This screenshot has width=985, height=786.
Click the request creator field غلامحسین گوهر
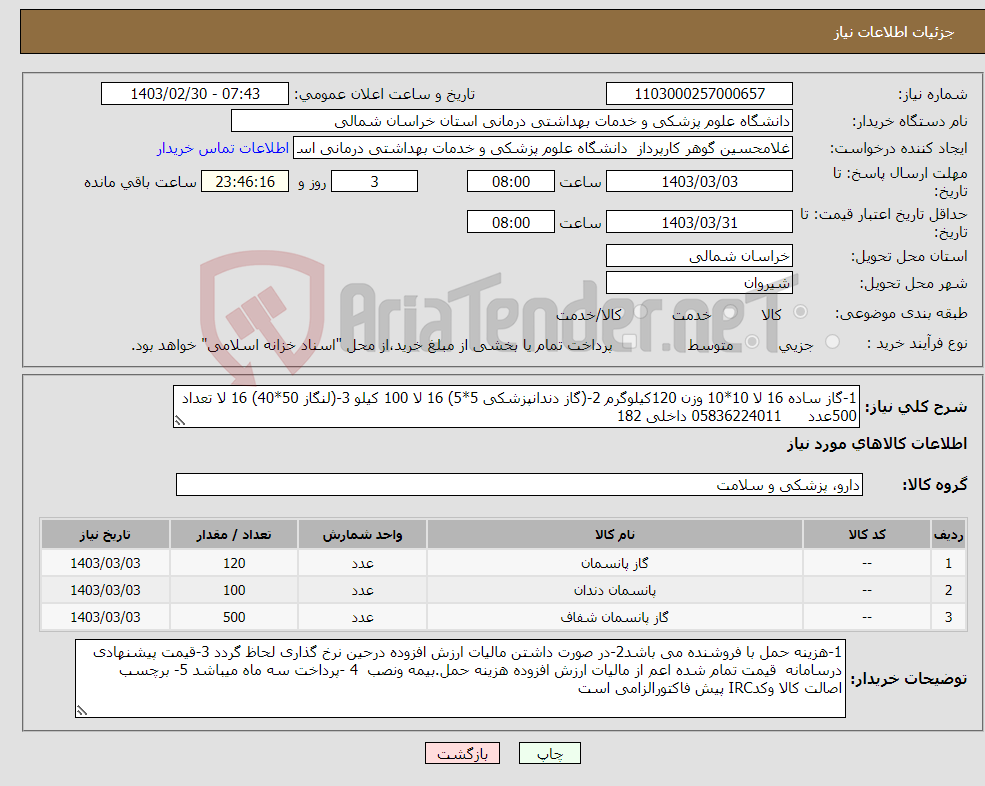(x=543, y=148)
